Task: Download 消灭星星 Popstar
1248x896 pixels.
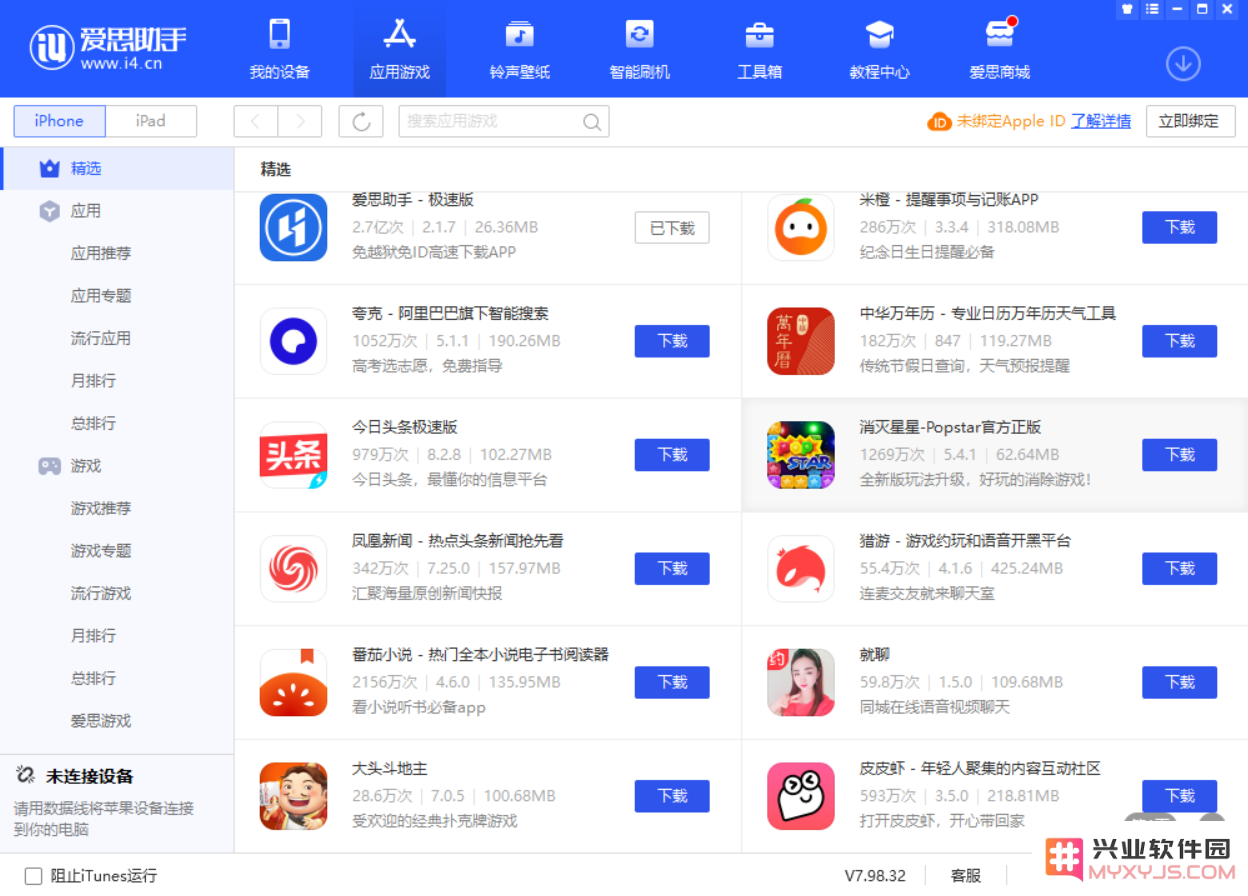Action: click(1180, 455)
